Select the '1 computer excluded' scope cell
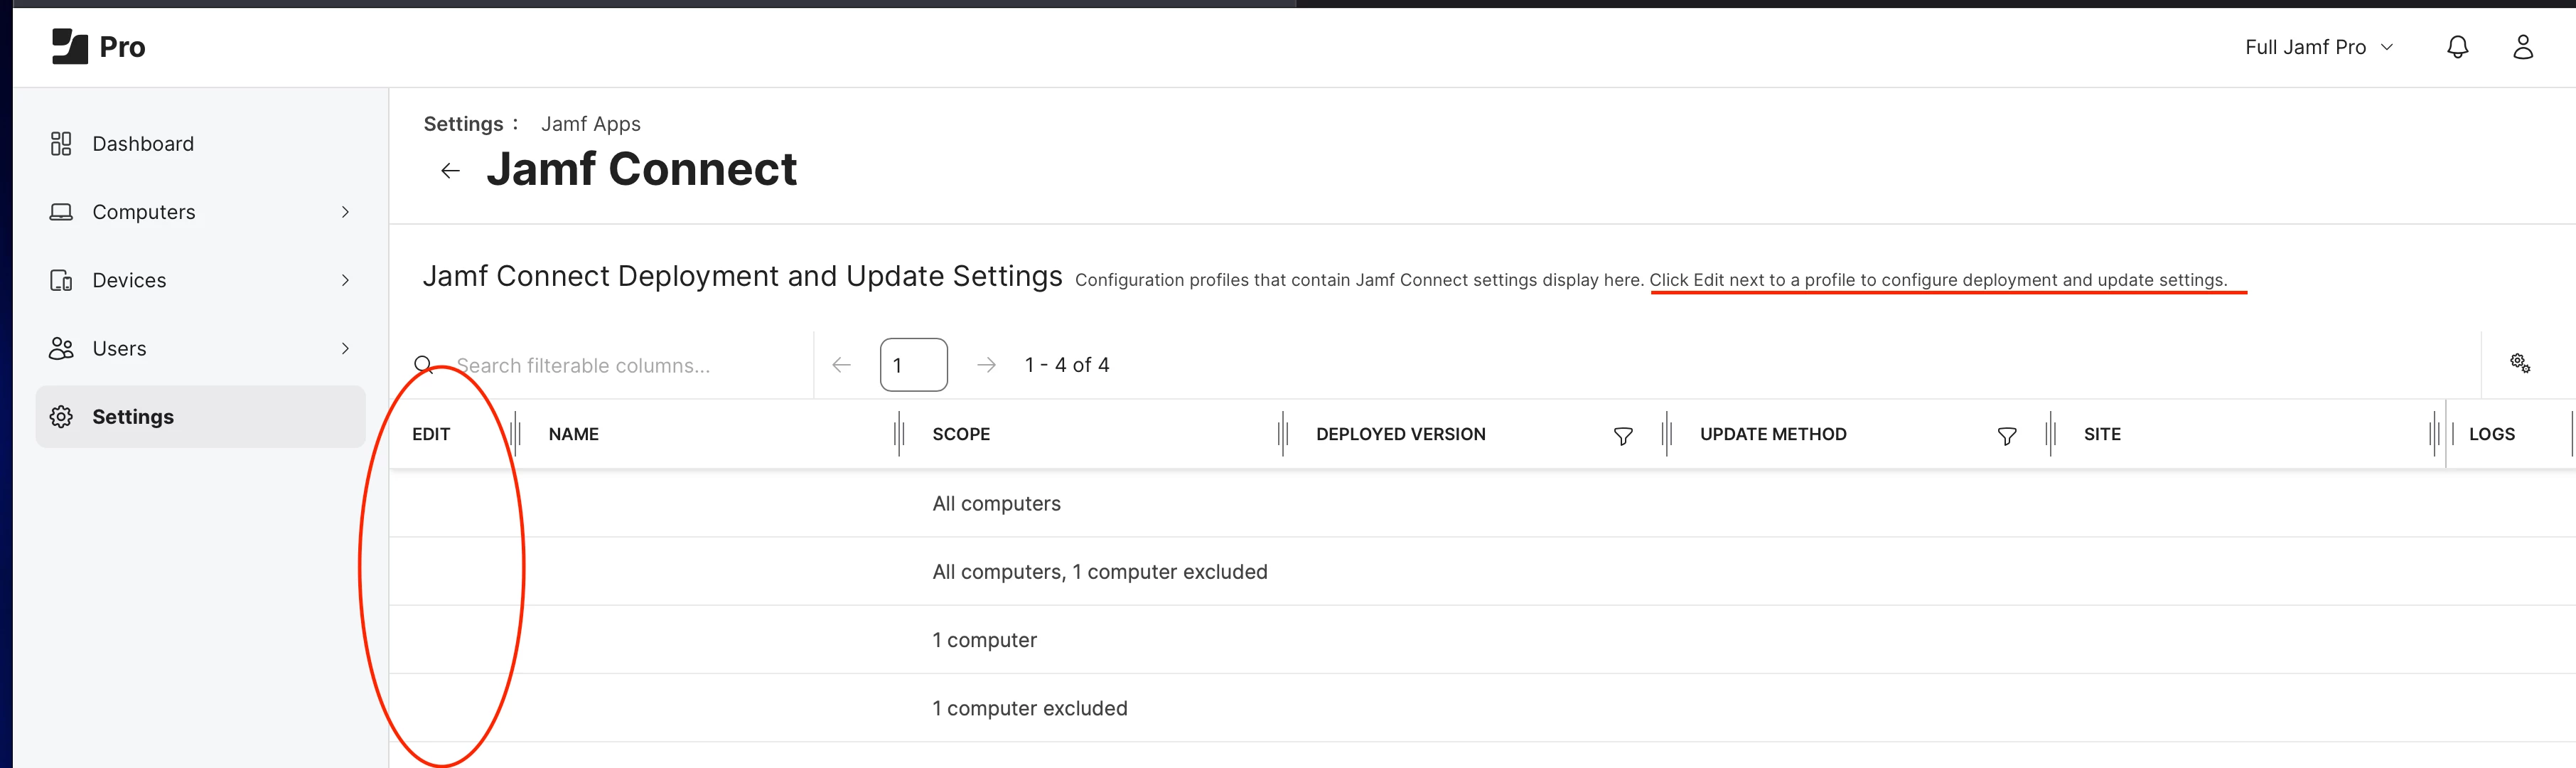2576x768 pixels. 1029,708
